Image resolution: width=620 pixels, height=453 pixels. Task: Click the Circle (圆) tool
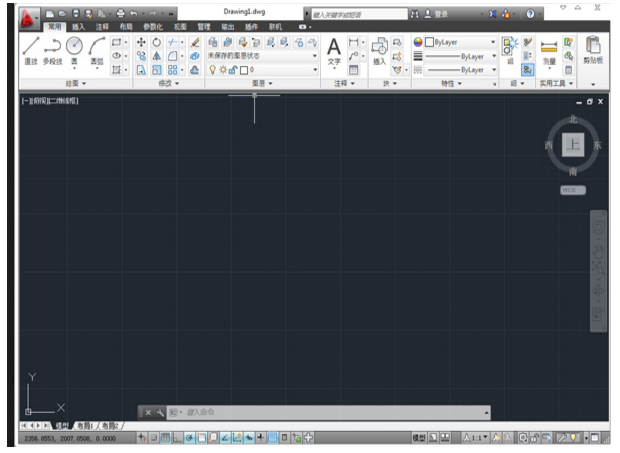pos(74,48)
